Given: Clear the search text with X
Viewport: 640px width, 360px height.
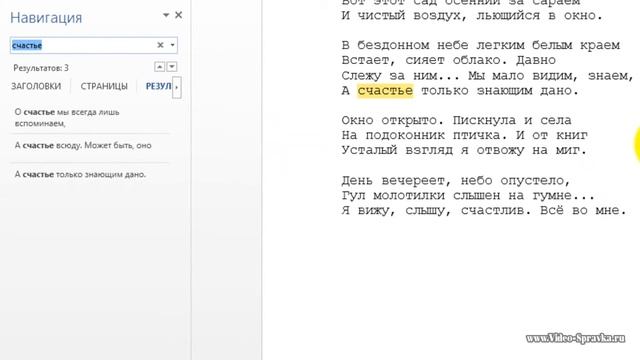Looking at the screenshot, I should [160, 45].
